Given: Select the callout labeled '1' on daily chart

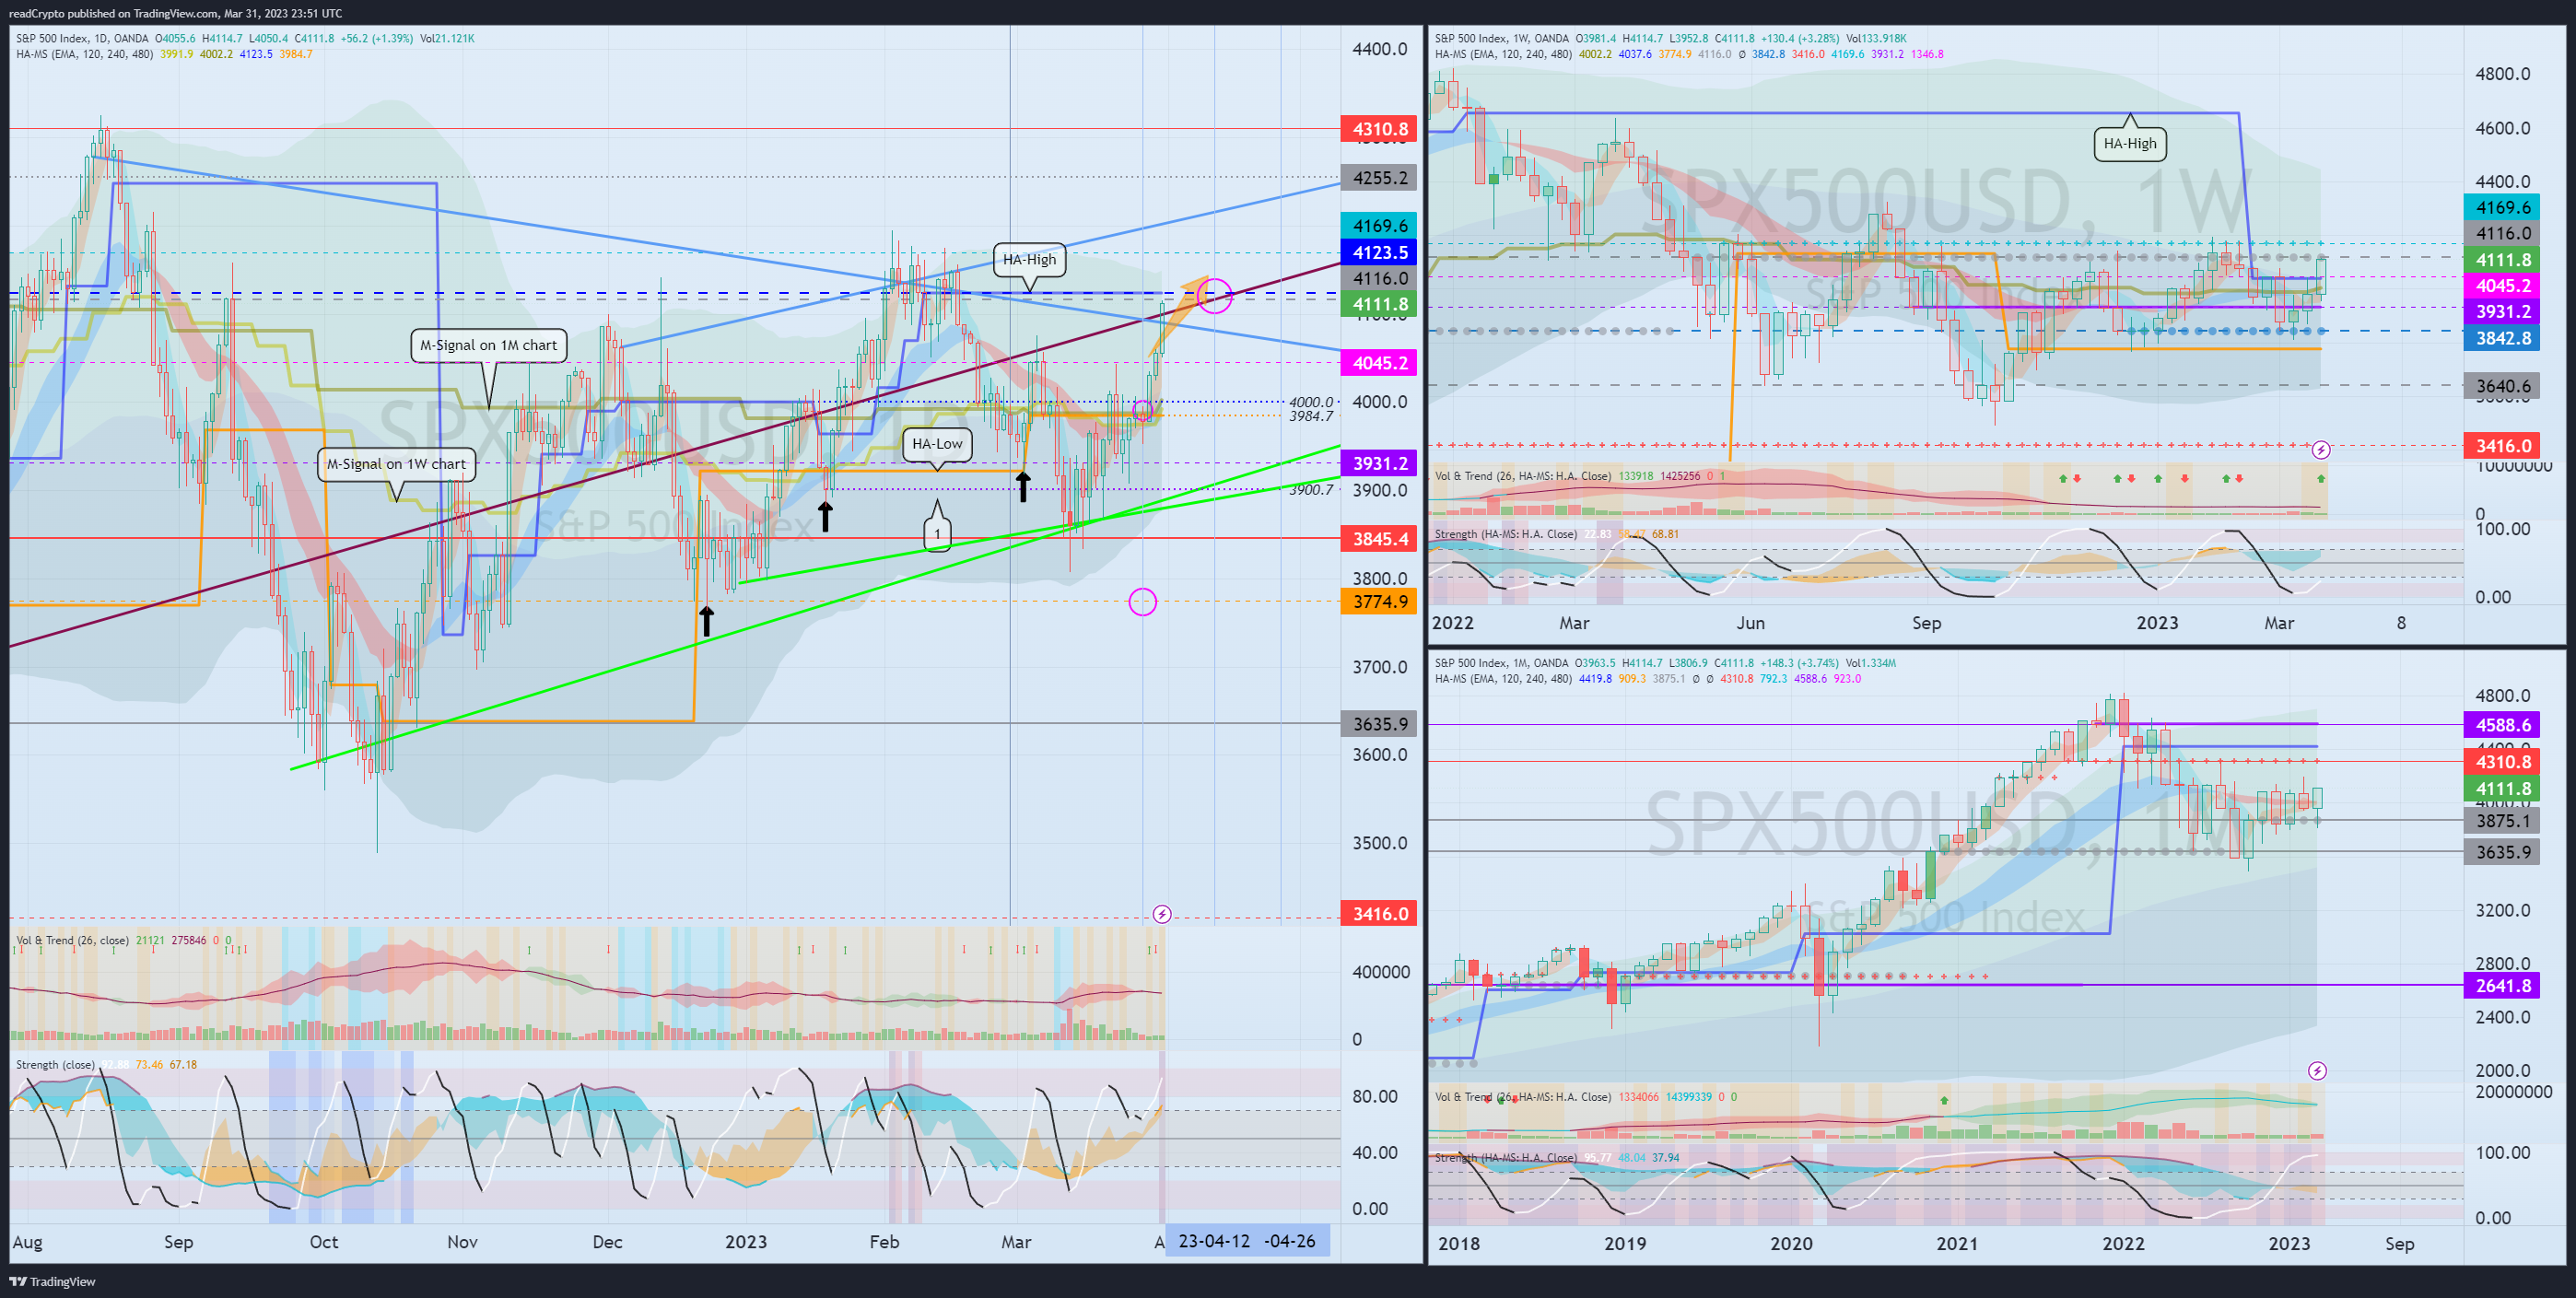Looking at the screenshot, I should pyautogui.click(x=937, y=534).
